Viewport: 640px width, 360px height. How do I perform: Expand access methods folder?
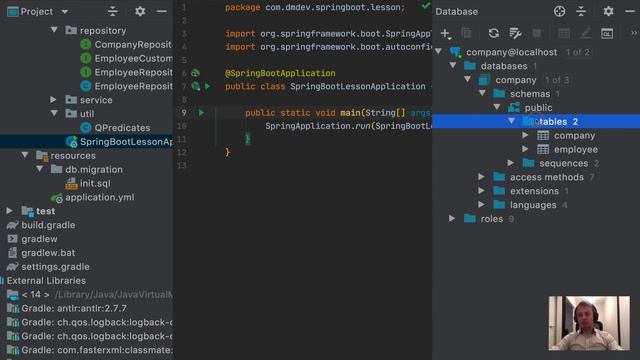(x=482, y=176)
